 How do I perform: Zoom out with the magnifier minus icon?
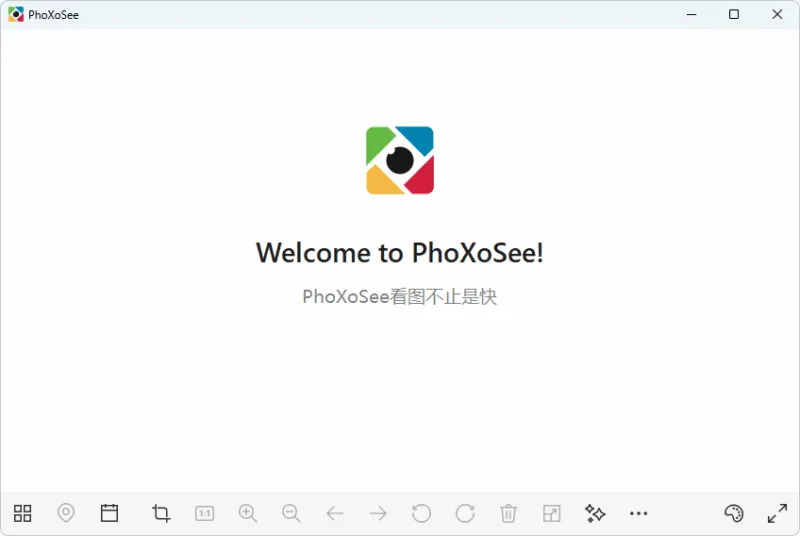pyautogui.click(x=291, y=514)
